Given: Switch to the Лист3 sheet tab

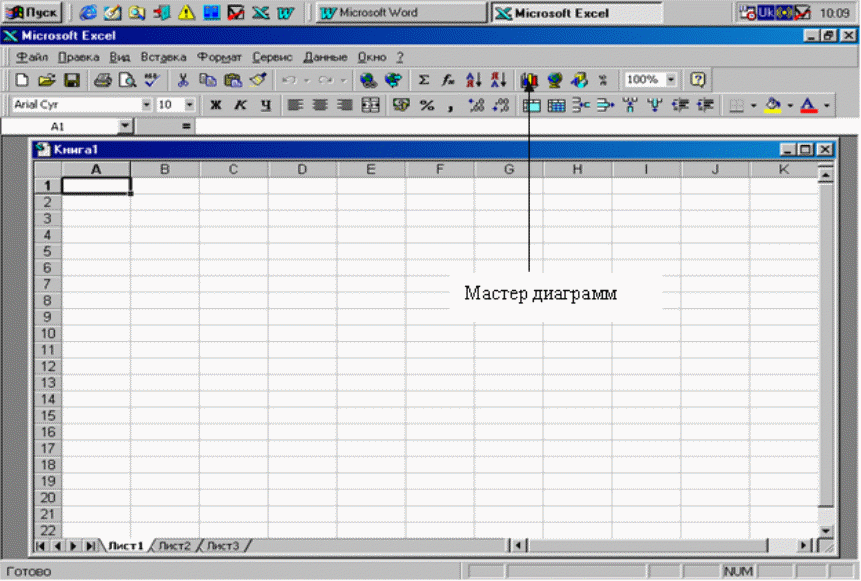Looking at the screenshot, I should pos(223,546).
